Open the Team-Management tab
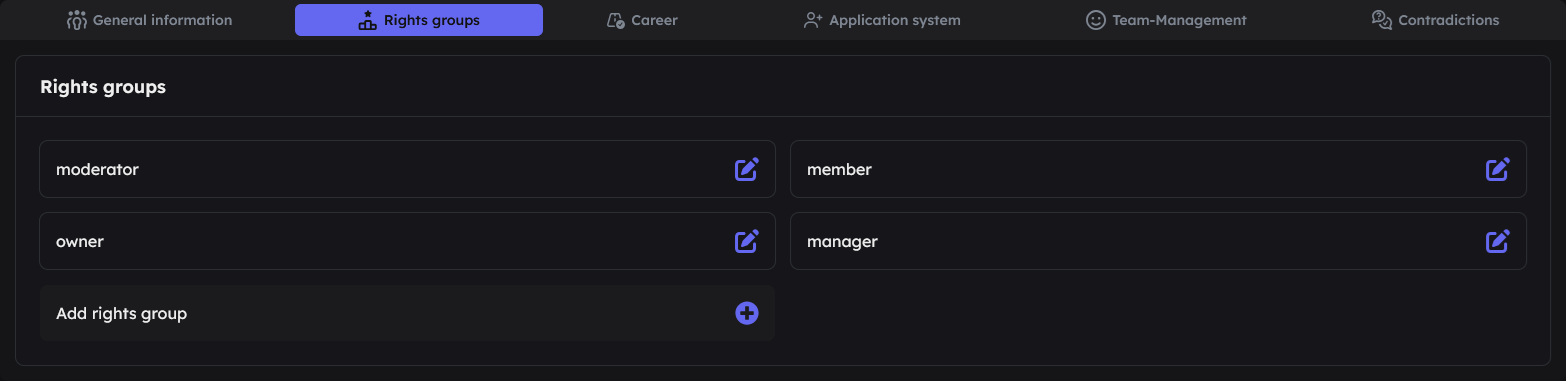Viewport: 1566px width, 381px height. pos(1166,20)
